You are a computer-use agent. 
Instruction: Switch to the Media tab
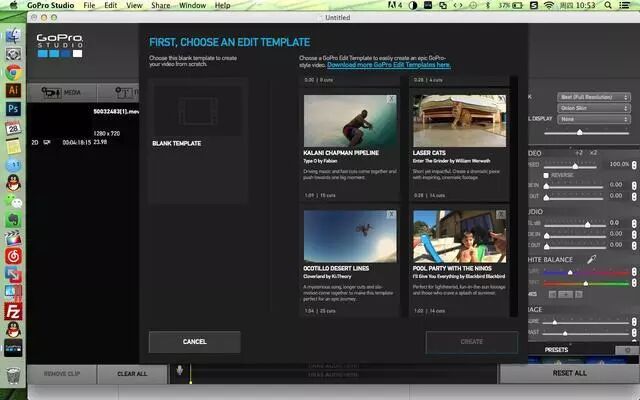tap(62, 93)
